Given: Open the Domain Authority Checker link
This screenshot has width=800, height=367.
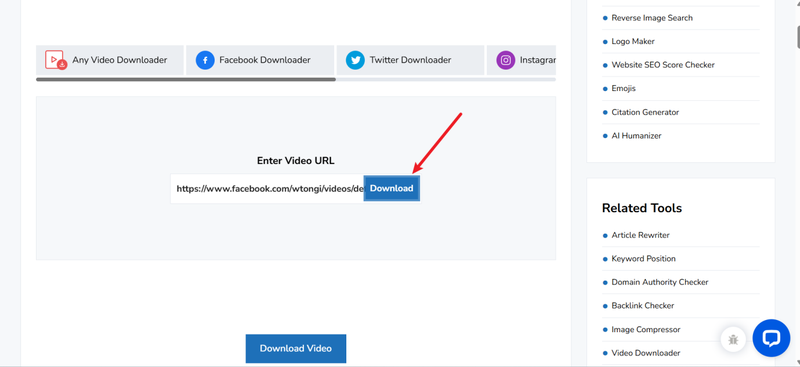Looking at the screenshot, I should 660,282.
